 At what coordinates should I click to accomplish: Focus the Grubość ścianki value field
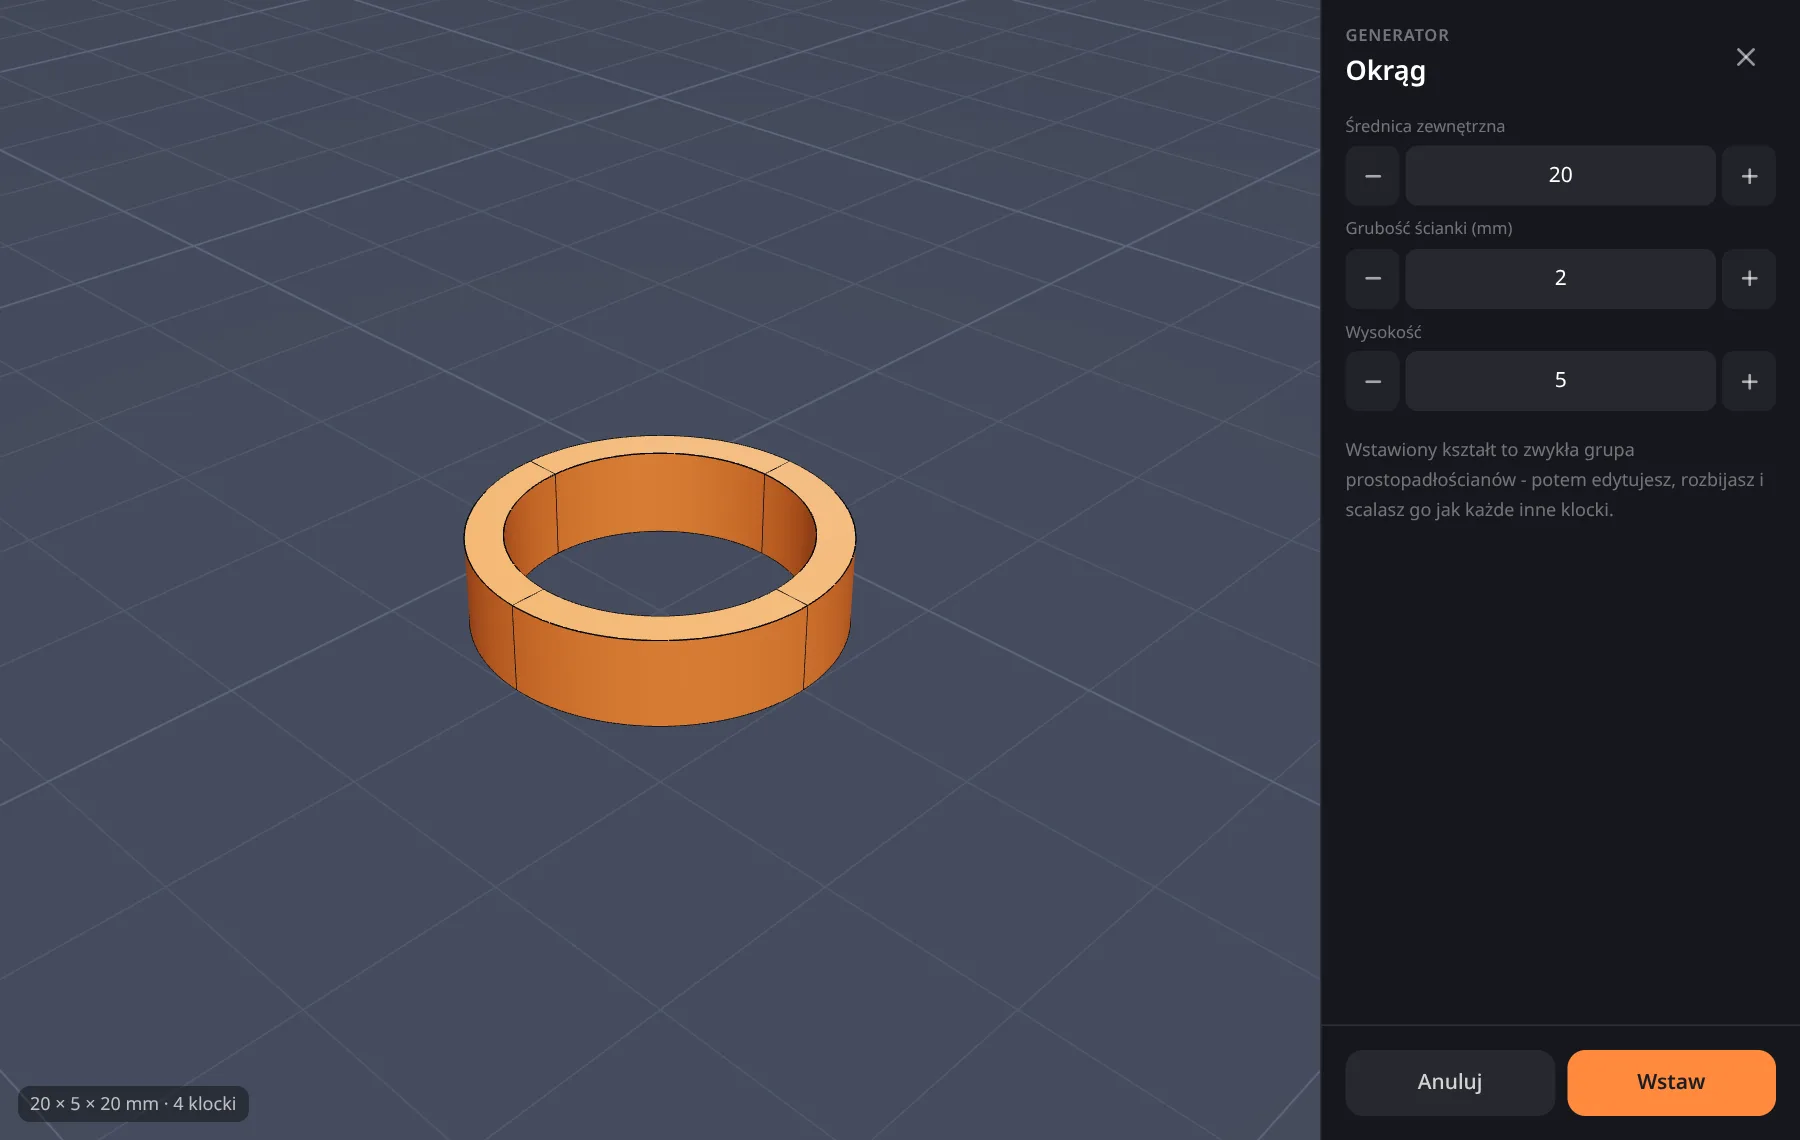tap(1560, 279)
